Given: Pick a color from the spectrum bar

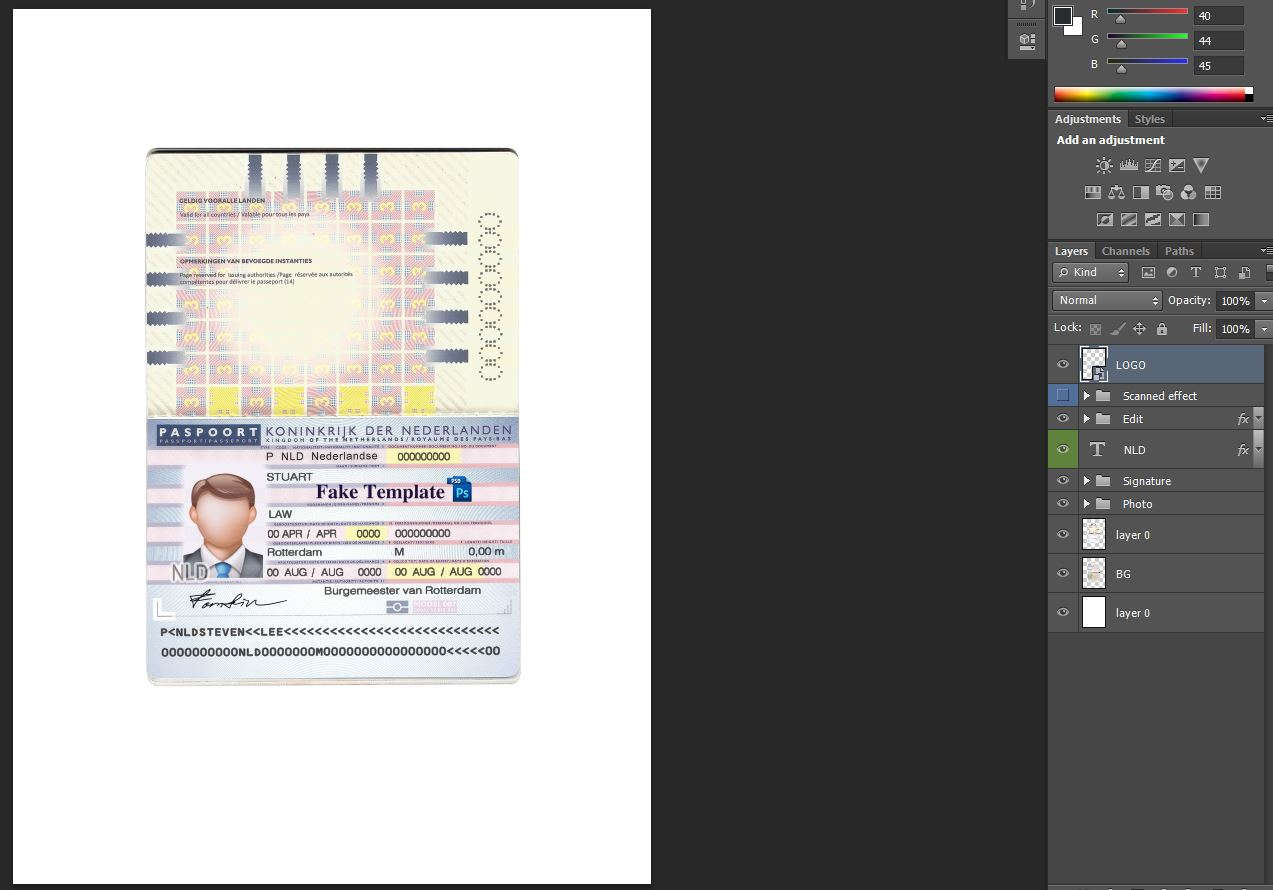Looking at the screenshot, I should coord(1150,93).
